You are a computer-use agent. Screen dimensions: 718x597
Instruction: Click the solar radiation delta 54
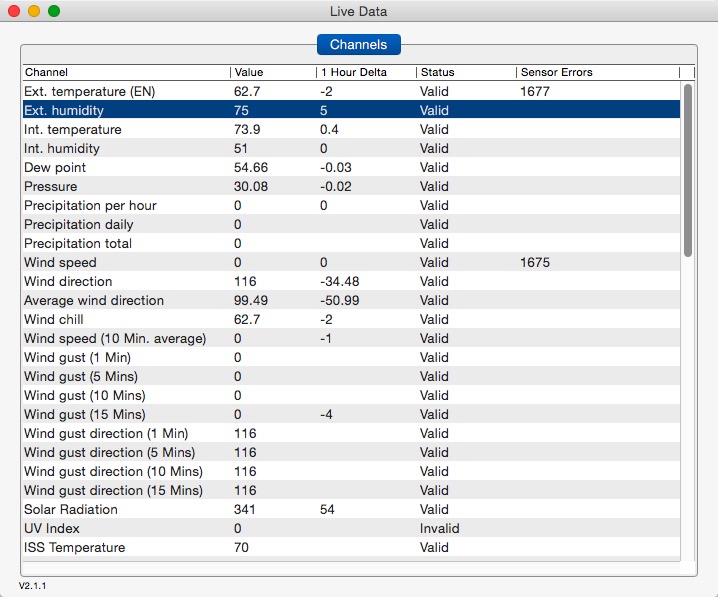(x=327, y=510)
